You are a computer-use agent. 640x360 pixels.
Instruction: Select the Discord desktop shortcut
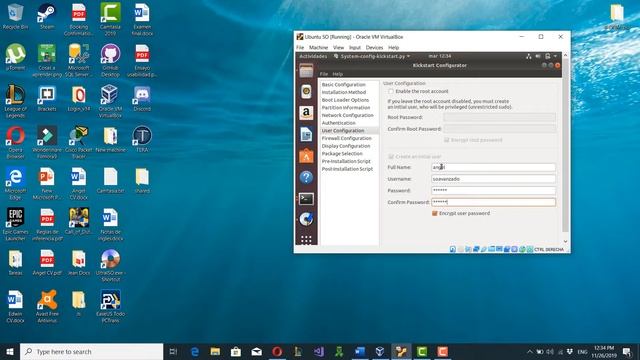[x=142, y=98]
